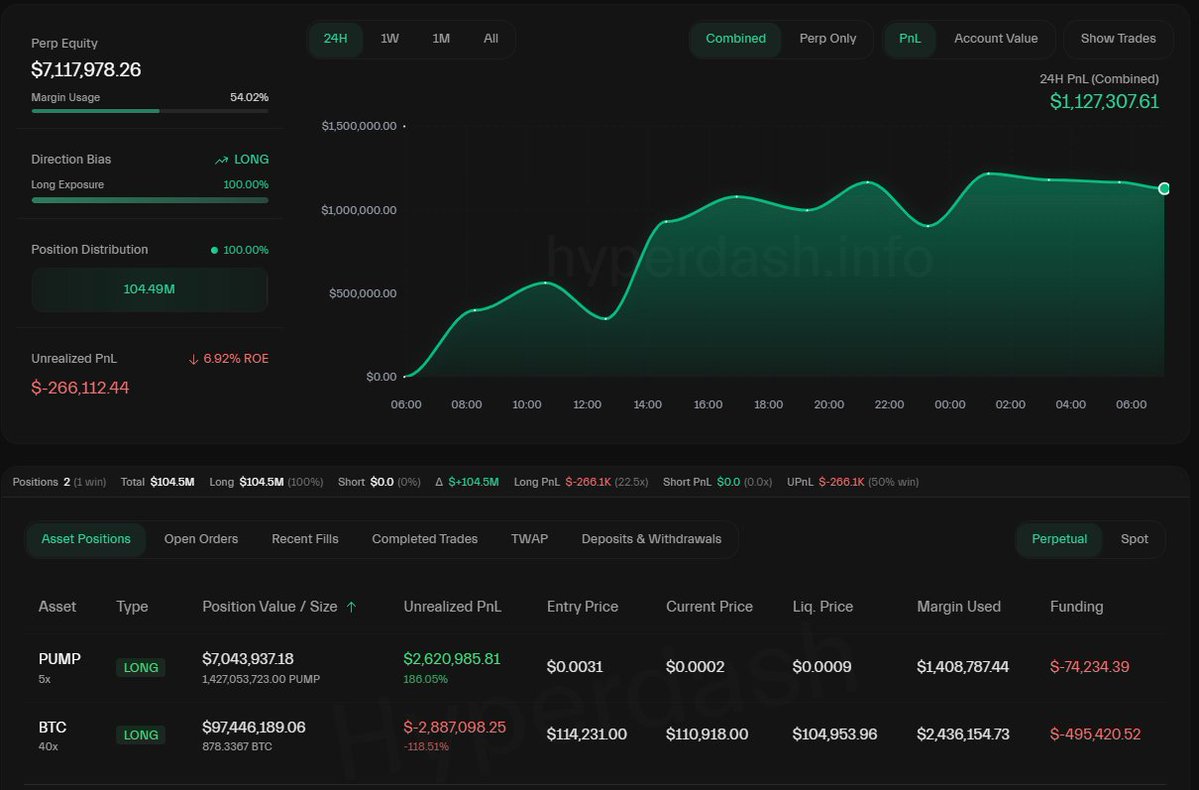
Task: Click the PUMP row LONG badge
Action: (141, 668)
